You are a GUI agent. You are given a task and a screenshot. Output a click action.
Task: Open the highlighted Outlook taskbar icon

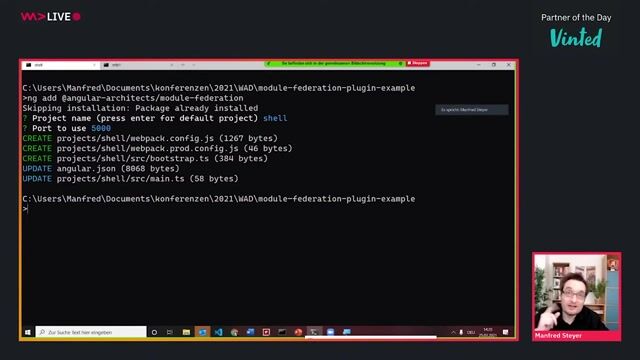202,332
